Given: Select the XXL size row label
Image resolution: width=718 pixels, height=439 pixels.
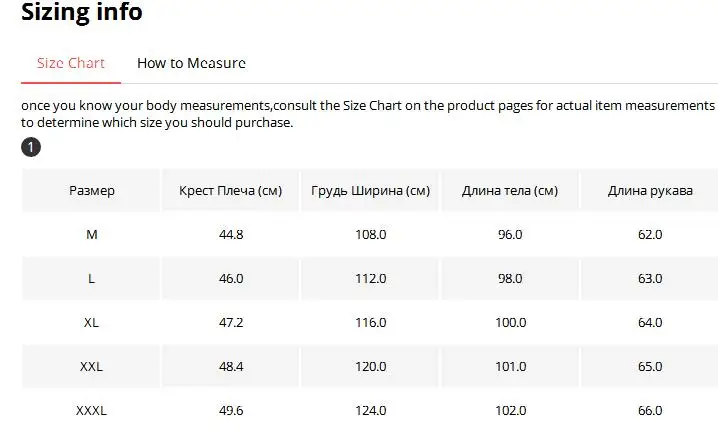Looking at the screenshot, I should coord(91,366).
